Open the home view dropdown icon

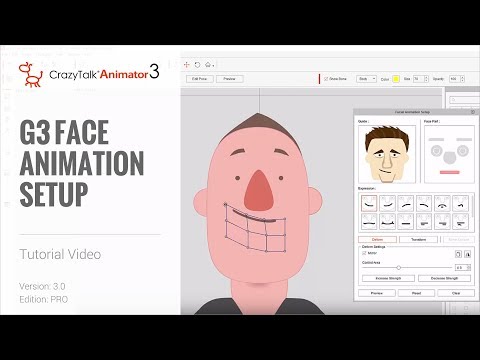[x=209, y=65]
